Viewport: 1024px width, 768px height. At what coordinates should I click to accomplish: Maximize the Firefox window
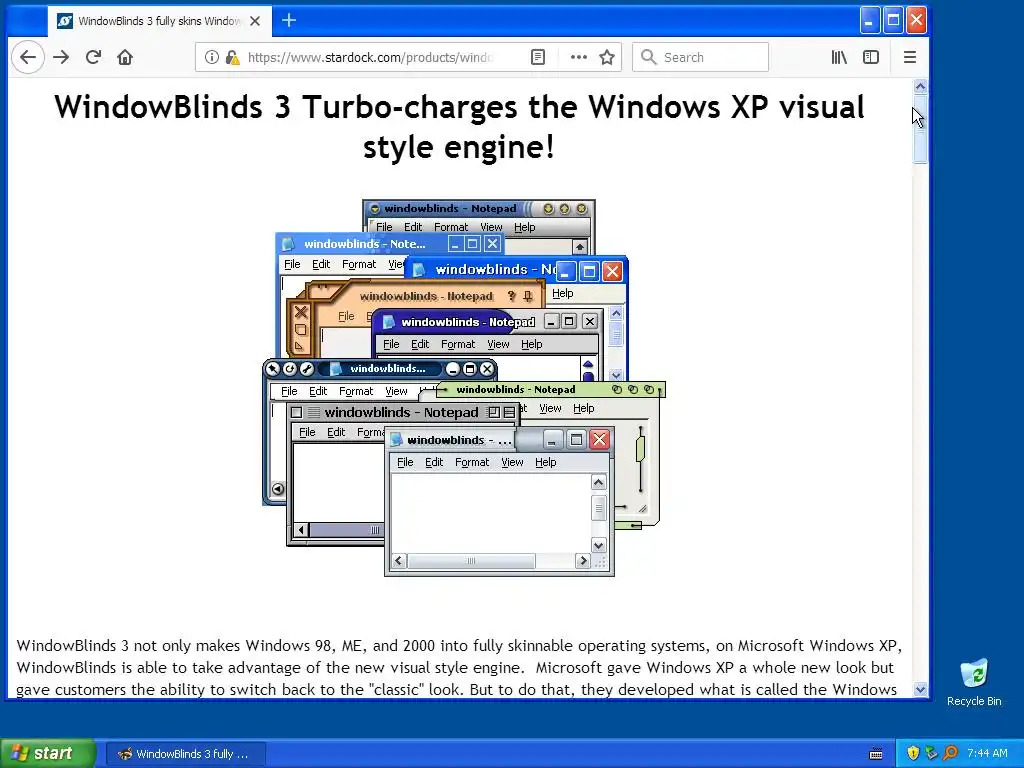(893, 20)
